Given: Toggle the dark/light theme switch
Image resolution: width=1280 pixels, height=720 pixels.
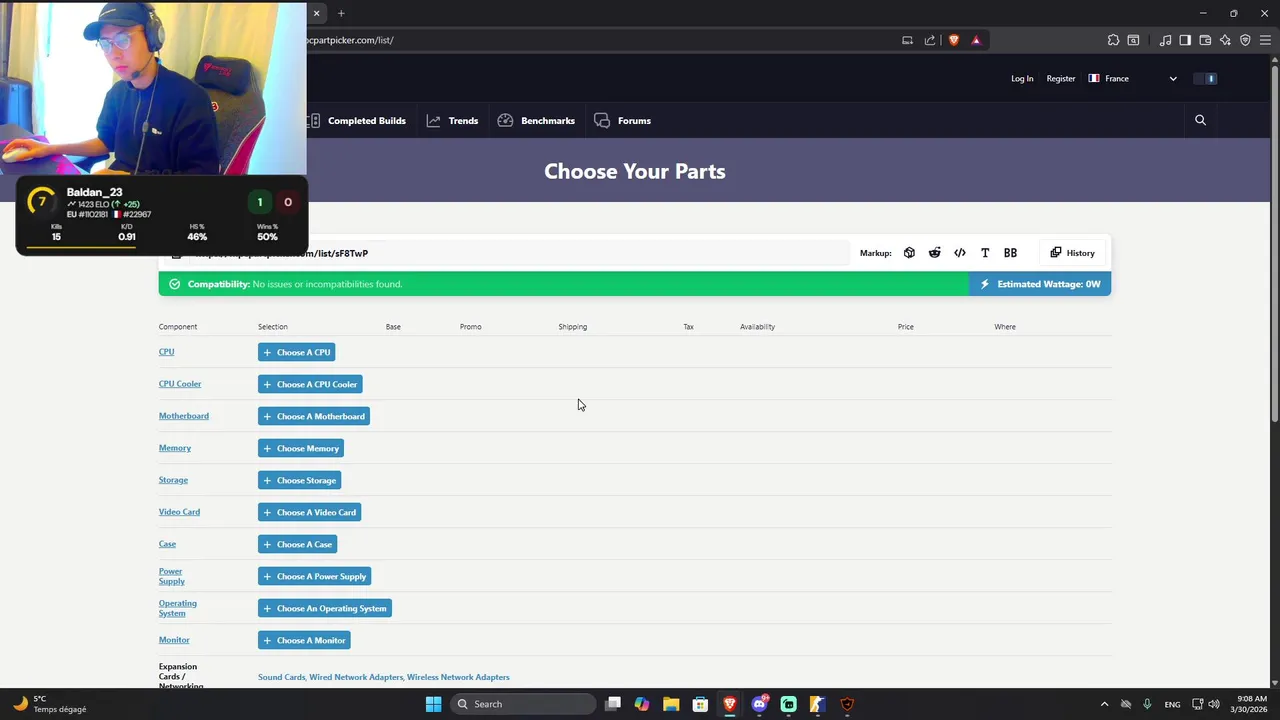Looking at the screenshot, I should (1207, 78).
